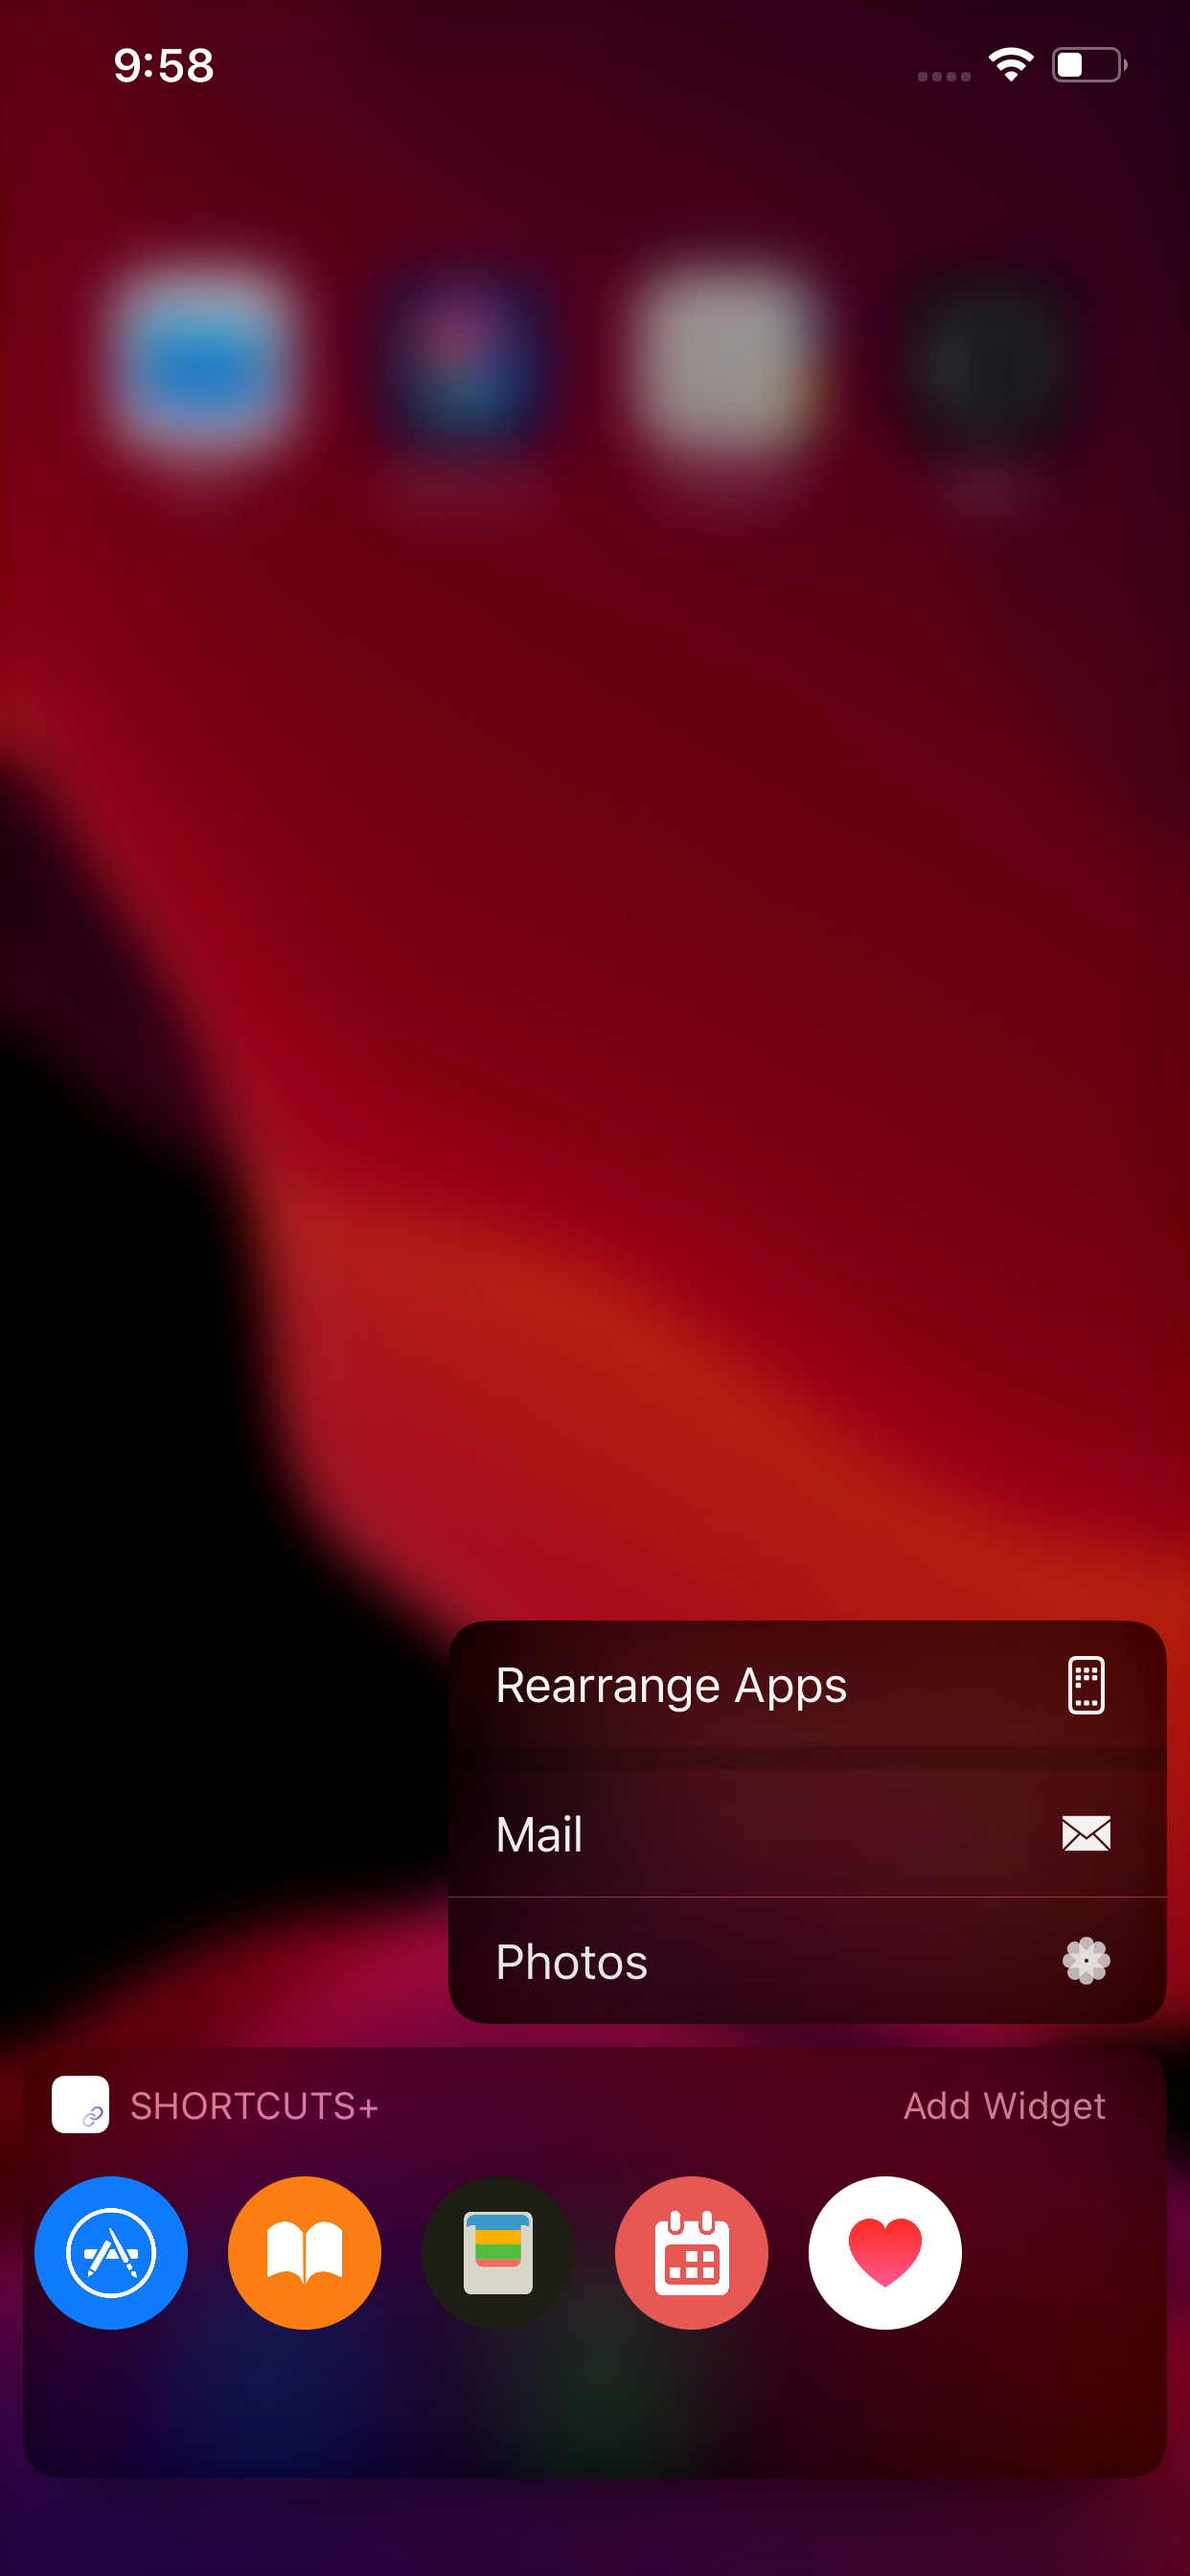Tap the phone grid icon beside Rearrange Apps

[1086, 1685]
